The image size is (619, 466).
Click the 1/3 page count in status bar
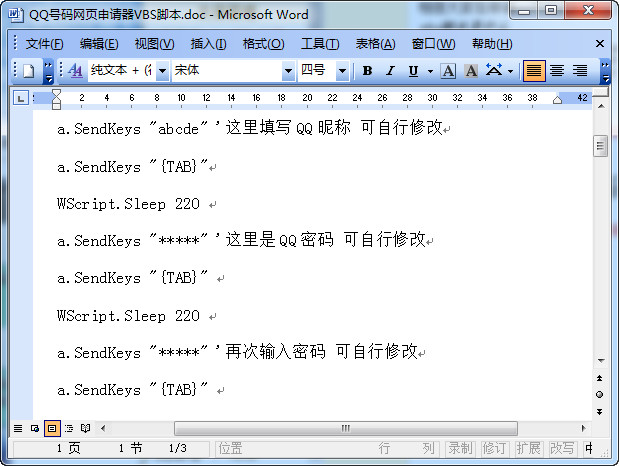coord(178,448)
